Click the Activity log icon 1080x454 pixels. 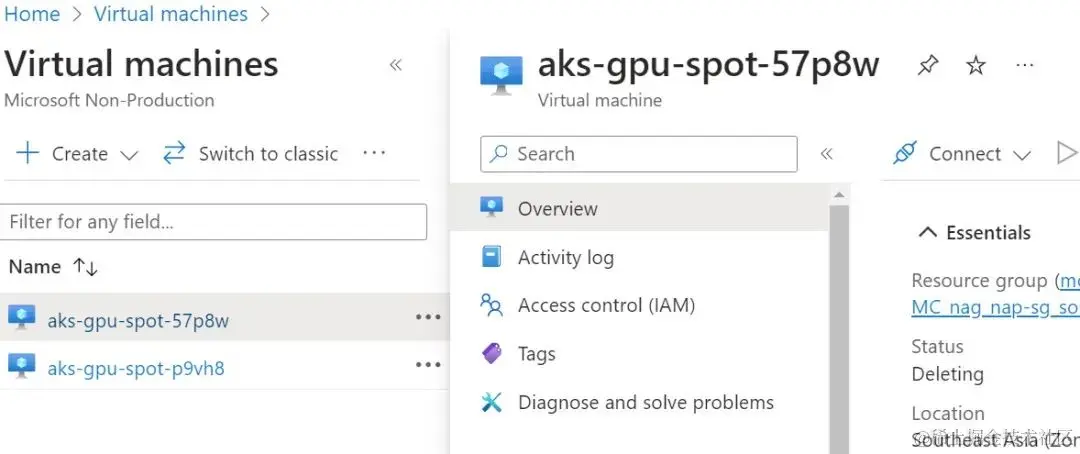[x=491, y=258]
